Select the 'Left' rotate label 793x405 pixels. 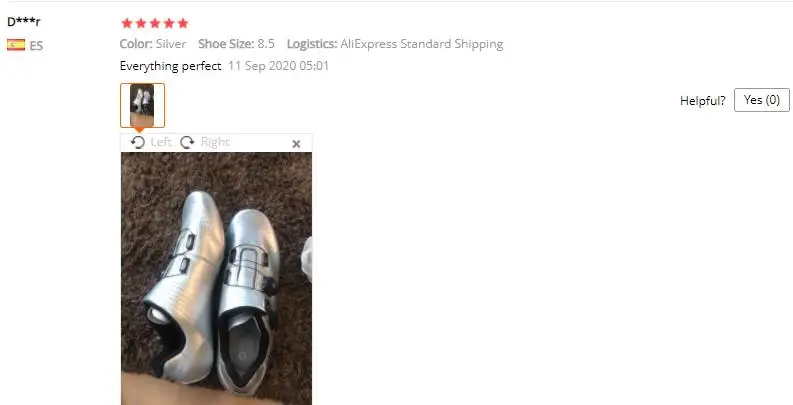click(x=161, y=142)
